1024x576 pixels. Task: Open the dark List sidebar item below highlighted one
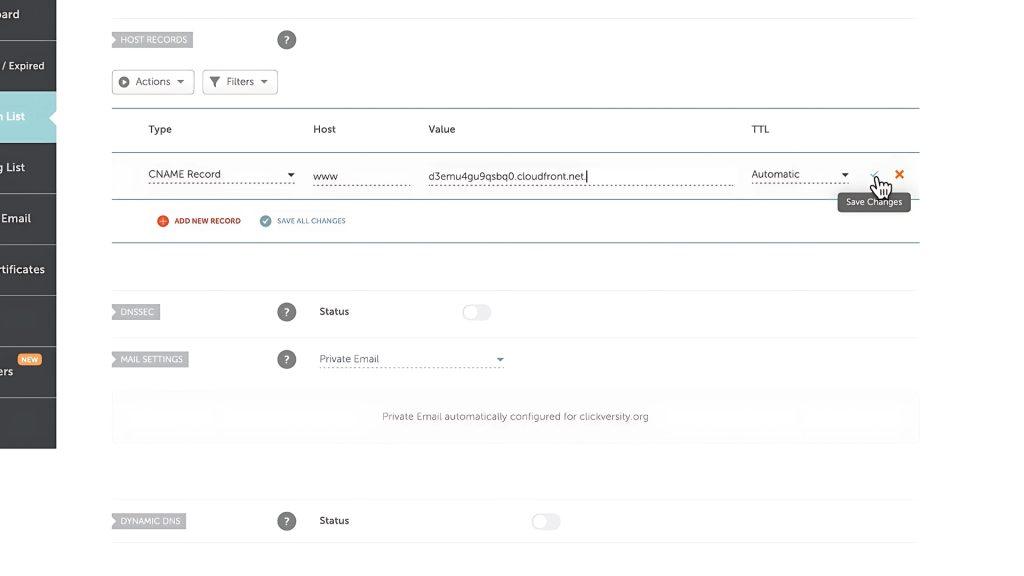click(28, 168)
